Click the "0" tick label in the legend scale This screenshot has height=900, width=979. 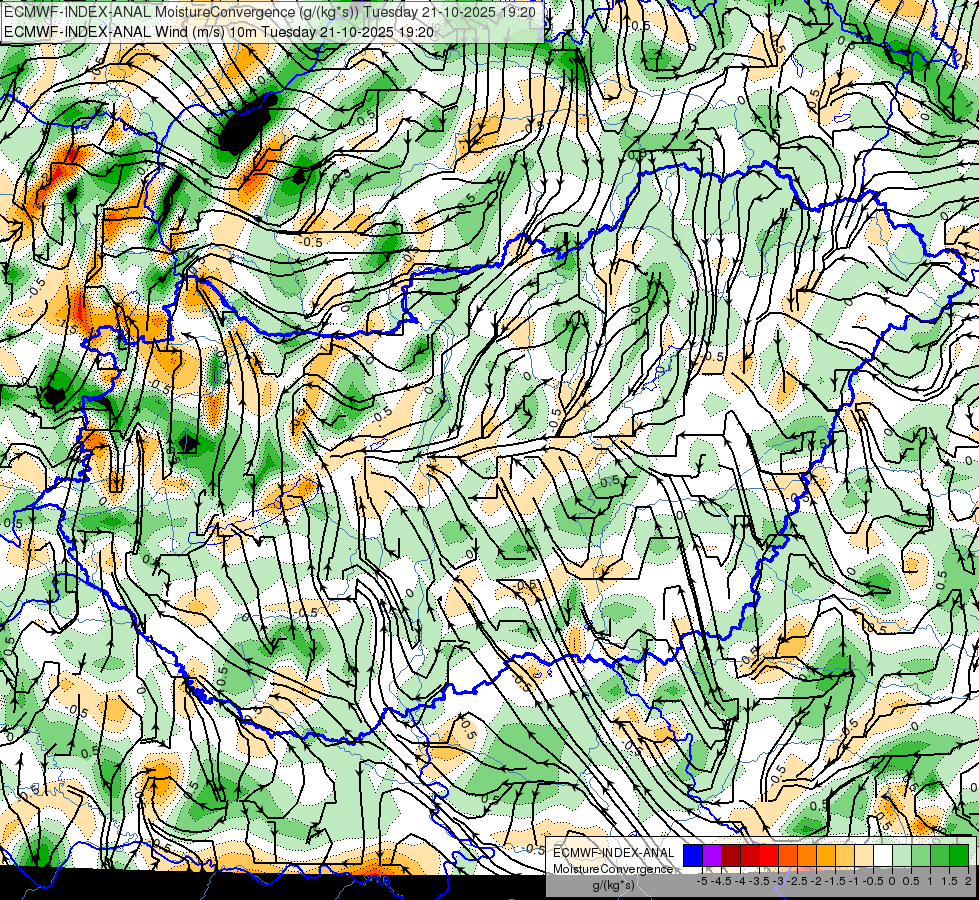892,881
